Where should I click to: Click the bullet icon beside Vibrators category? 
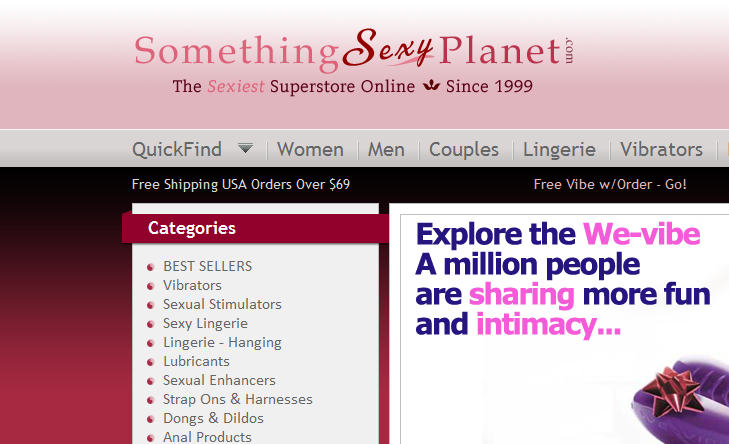150,286
